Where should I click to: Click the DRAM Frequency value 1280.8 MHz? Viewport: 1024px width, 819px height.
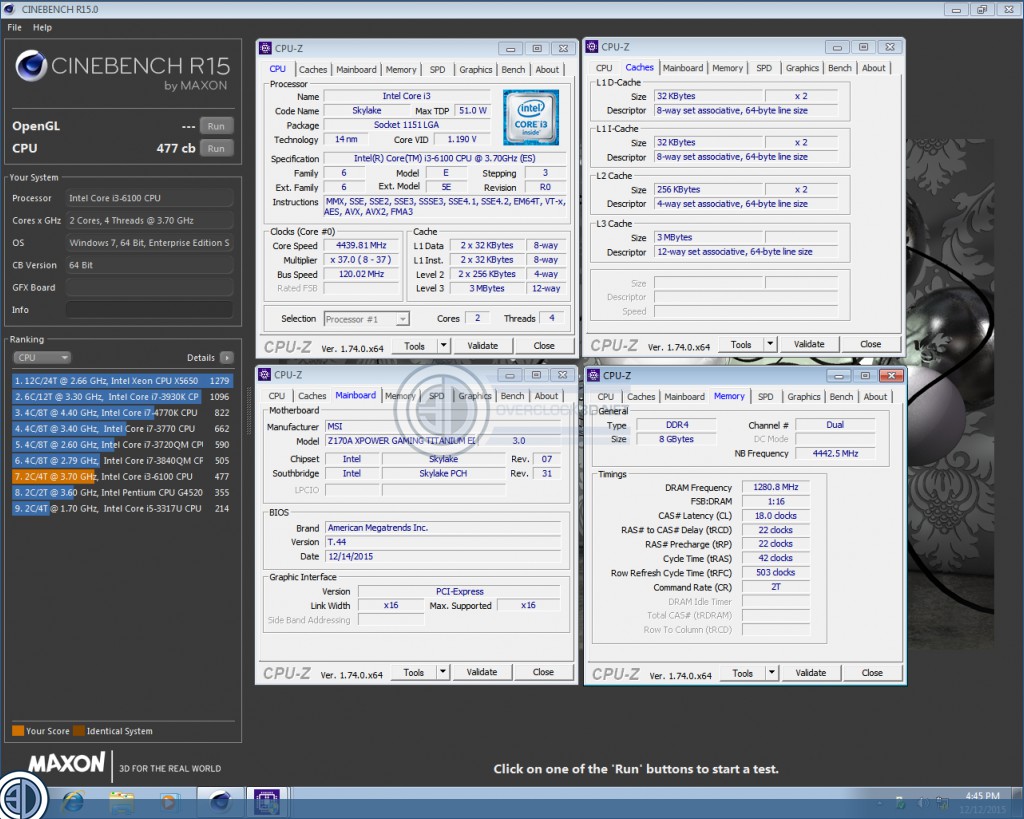tap(776, 487)
